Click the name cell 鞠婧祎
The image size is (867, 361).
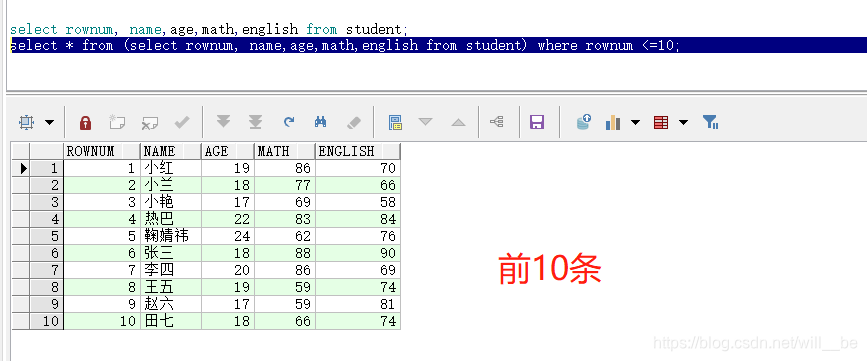tap(171, 236)
